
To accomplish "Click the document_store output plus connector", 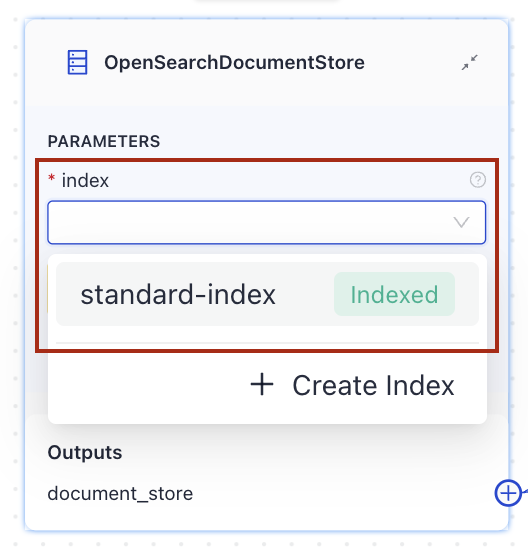I will [x=508, y=493].
